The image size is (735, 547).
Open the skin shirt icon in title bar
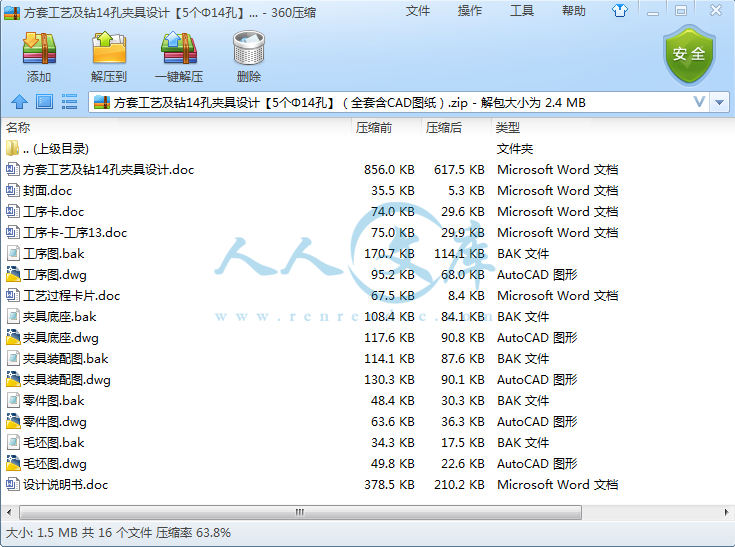[x=620, y=10]
